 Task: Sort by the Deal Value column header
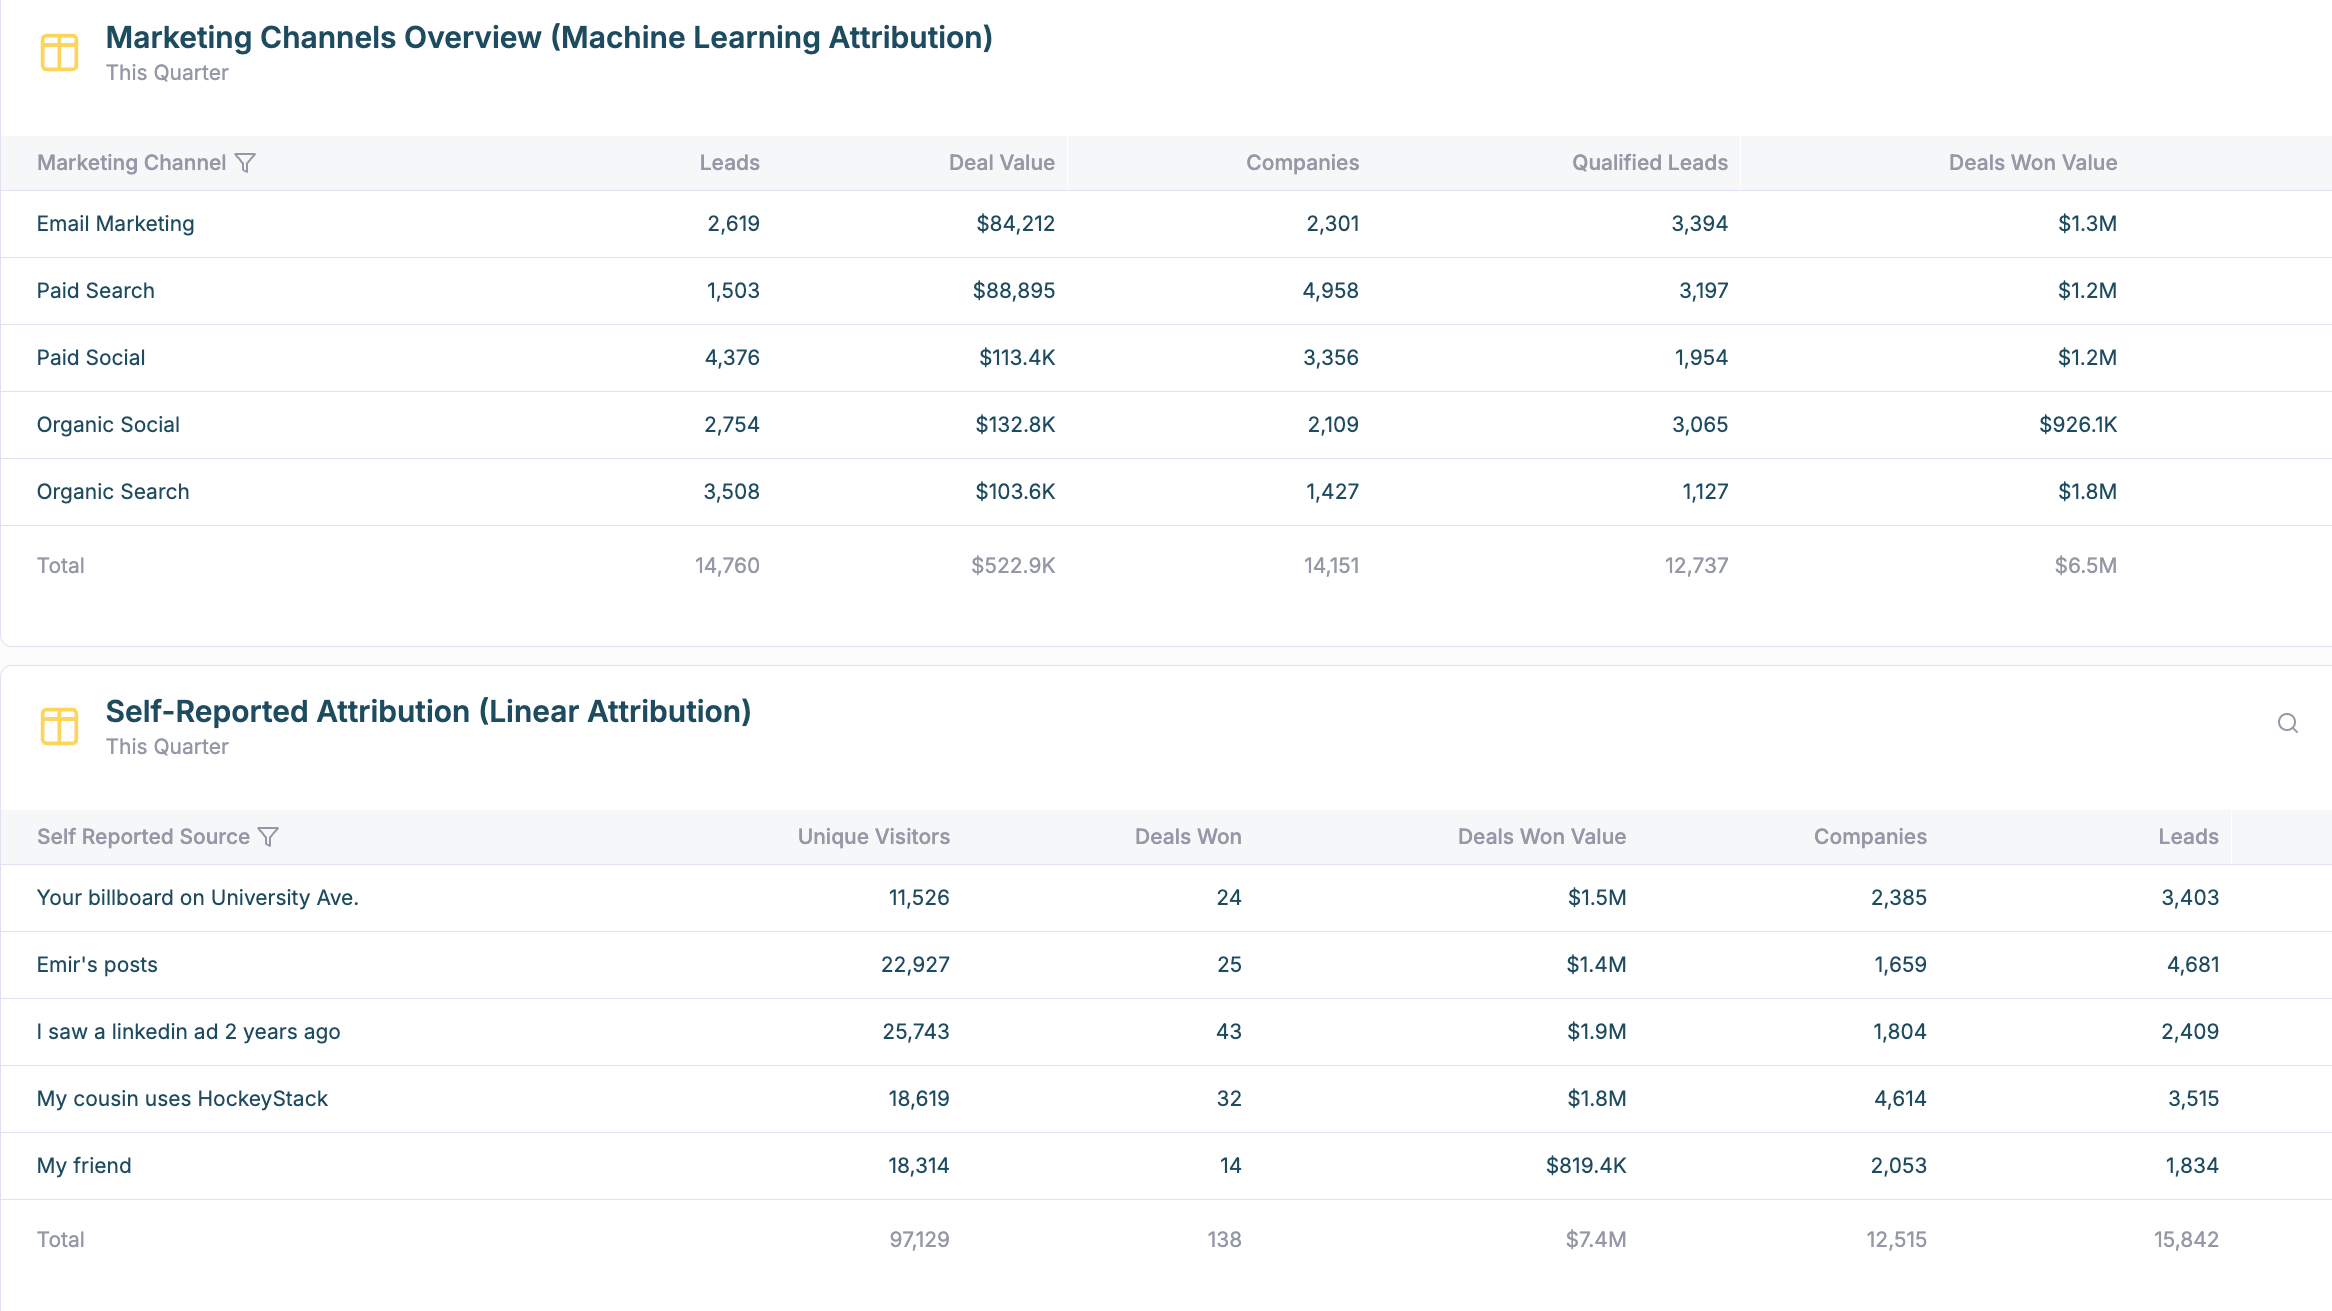[1001, 163]
